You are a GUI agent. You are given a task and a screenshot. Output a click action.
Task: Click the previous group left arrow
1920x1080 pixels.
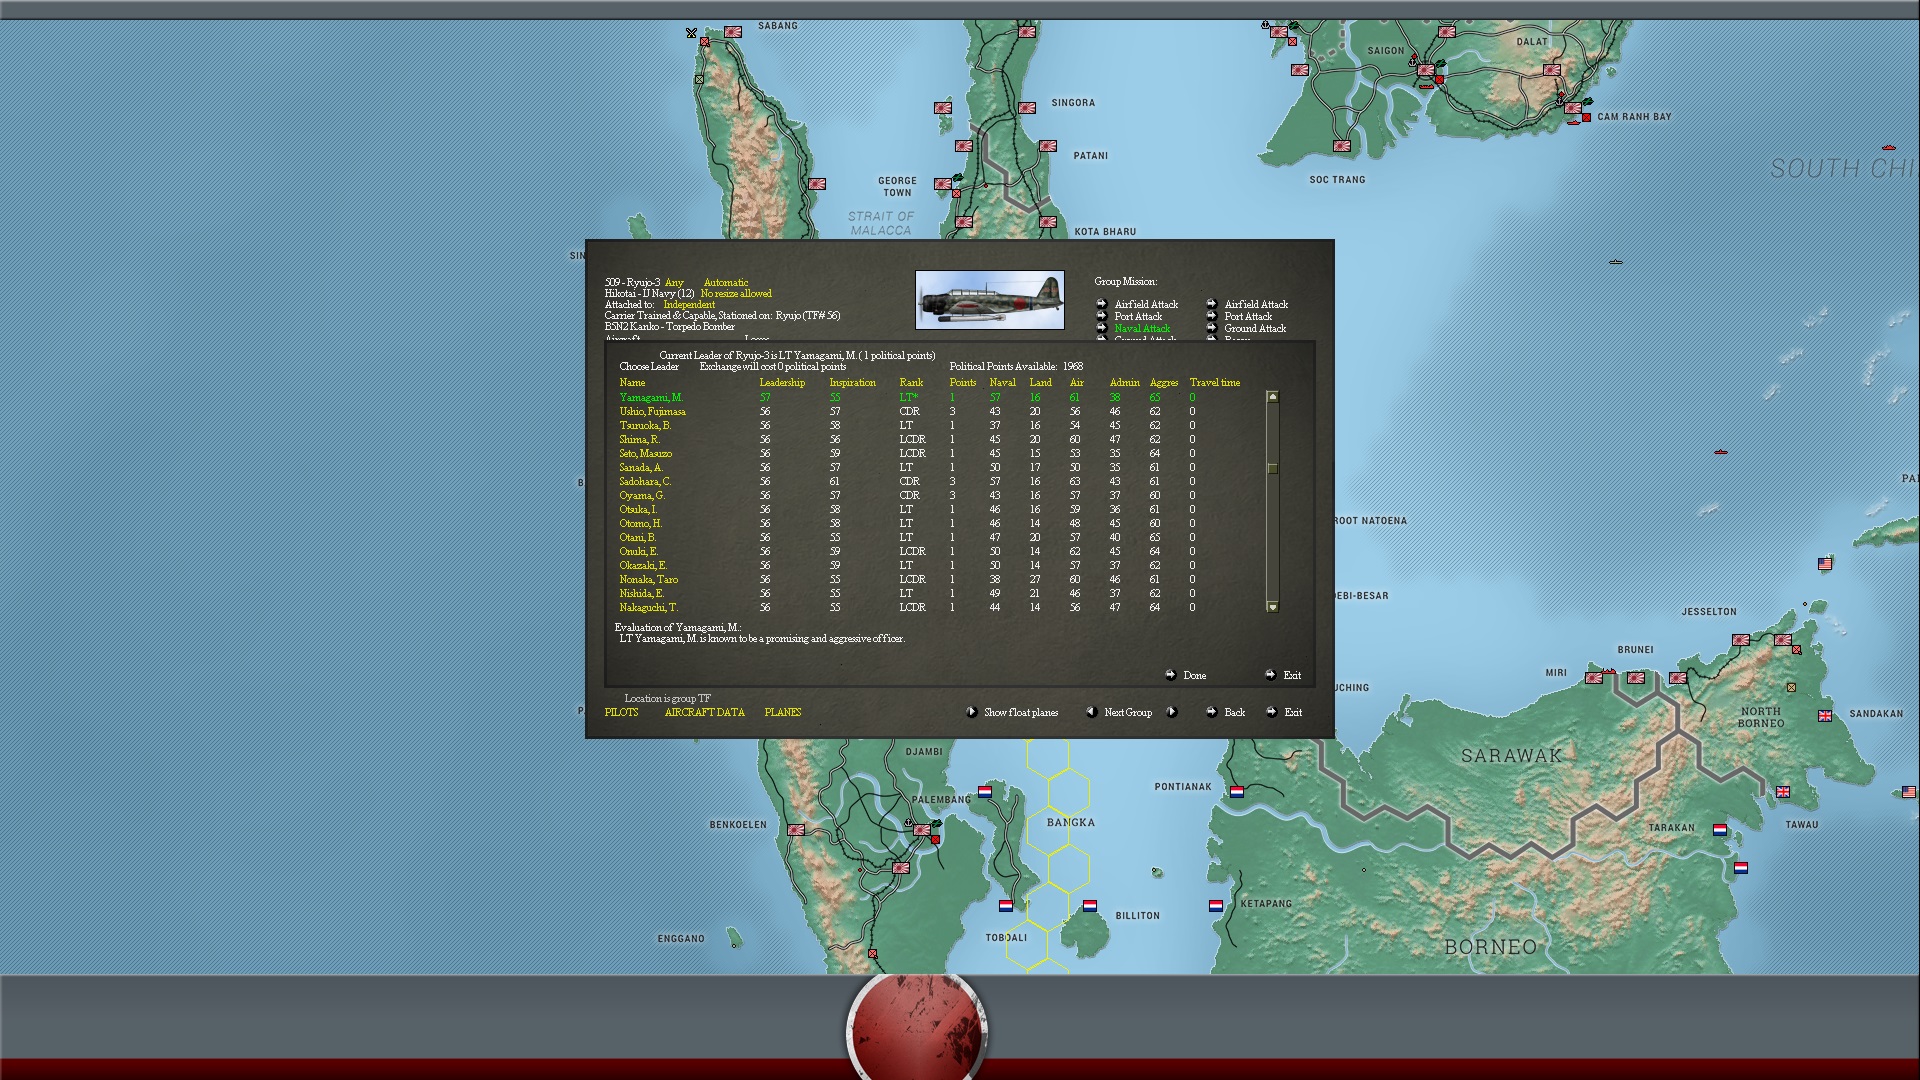1091,712
